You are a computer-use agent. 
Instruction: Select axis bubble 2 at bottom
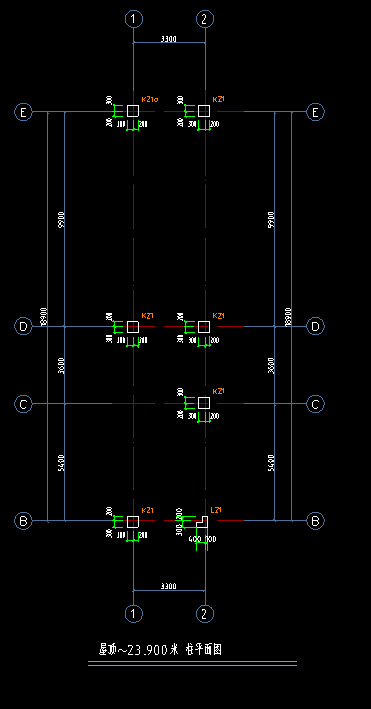[205, 614]
